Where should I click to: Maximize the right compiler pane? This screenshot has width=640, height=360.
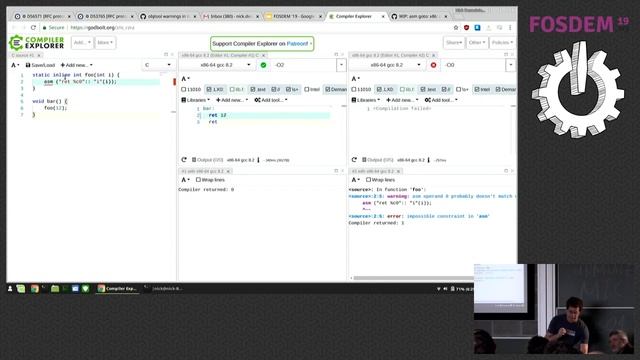(506, 54)
